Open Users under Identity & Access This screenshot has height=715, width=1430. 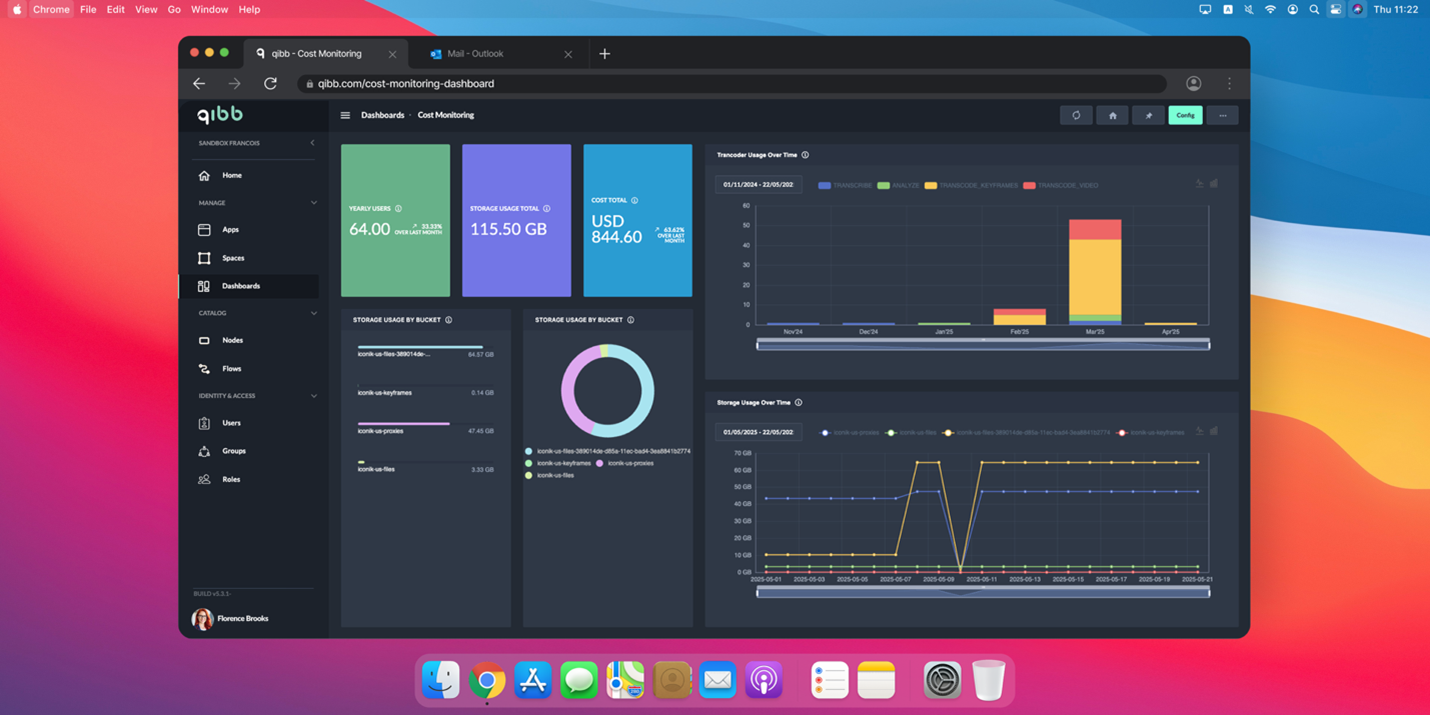249,423
